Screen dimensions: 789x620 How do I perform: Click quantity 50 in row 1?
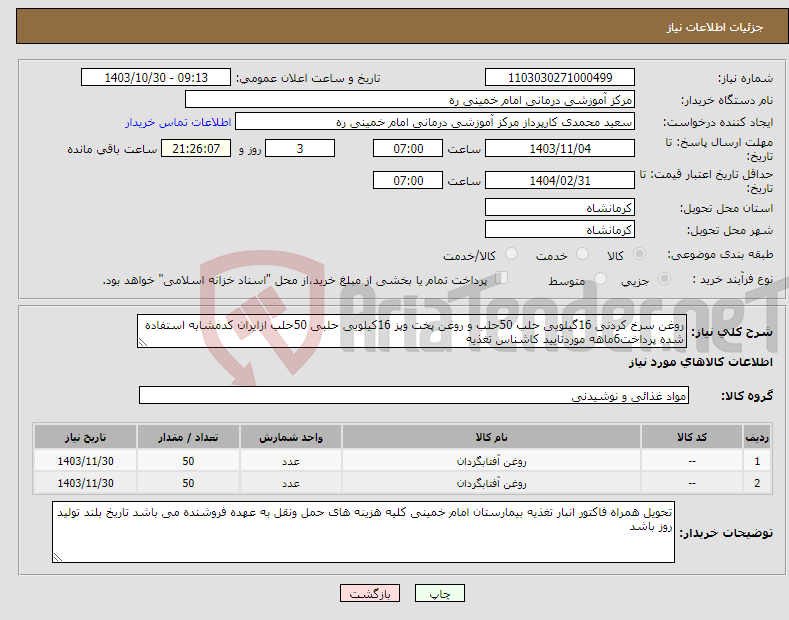(x=188, y=461)
